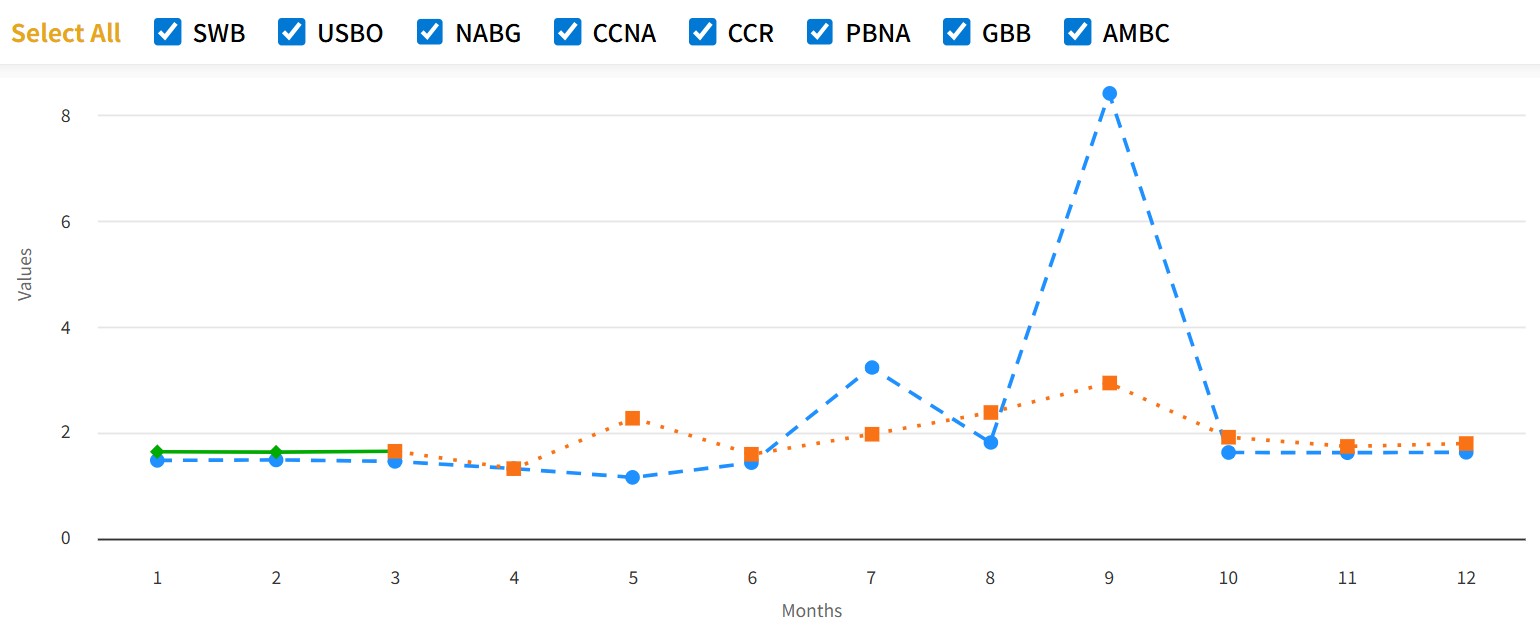This screenshot has height=633, width=1540.
Task: Click the blue peak point at month 9
Action: [1109, 94]
